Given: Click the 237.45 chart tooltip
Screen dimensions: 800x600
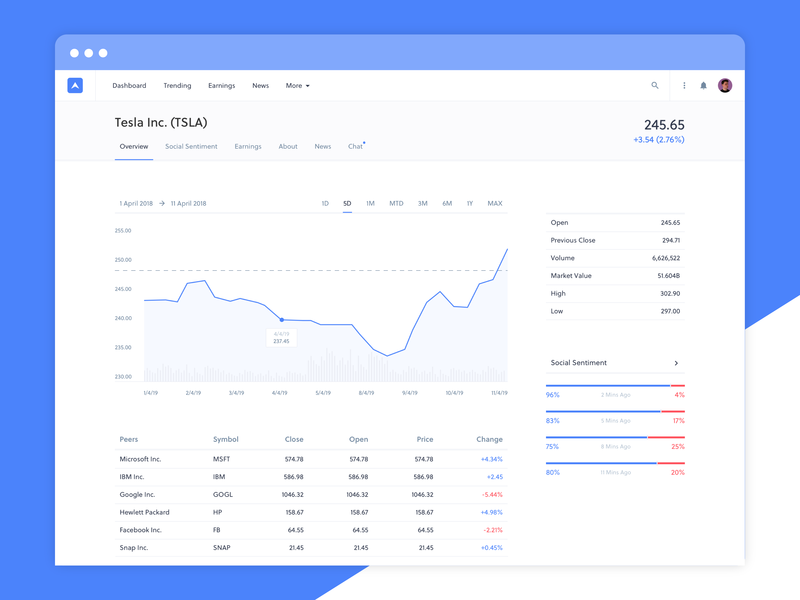Looking at the screenshot, I should point(281,338).
